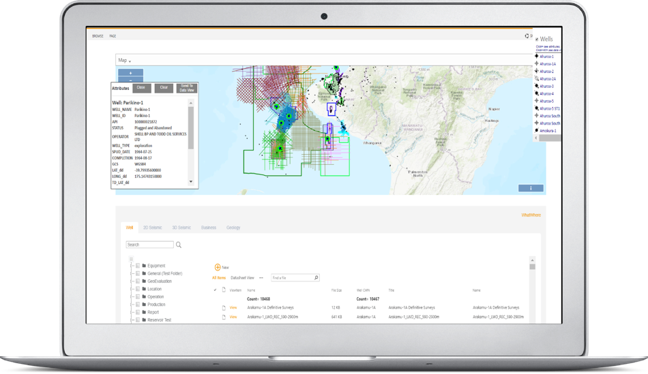
Task: Click Attributes panel scrollbar down arrow
Action: 191,181
